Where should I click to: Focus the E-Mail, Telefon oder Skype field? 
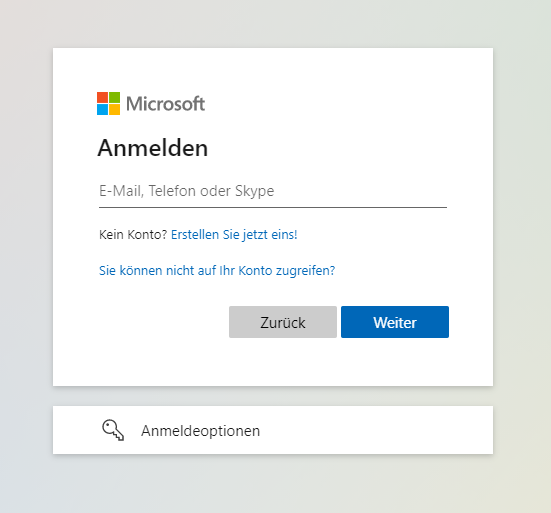(273, 191)
